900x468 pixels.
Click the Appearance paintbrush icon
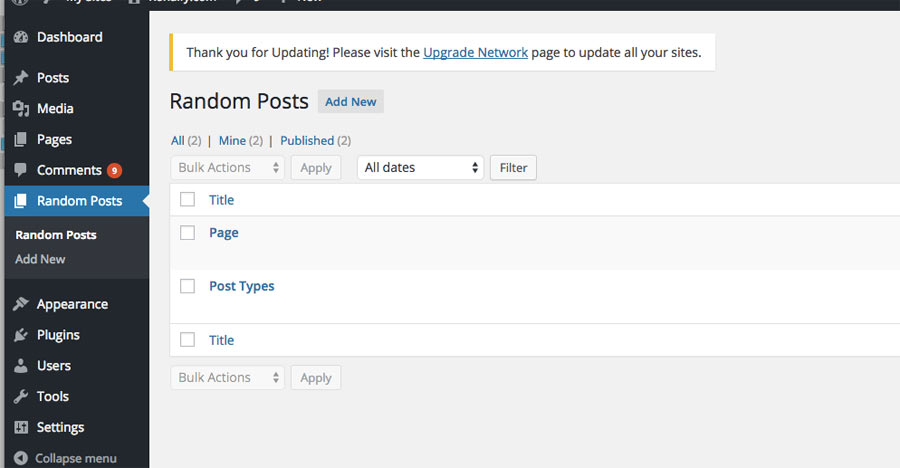tap(21, 305)
